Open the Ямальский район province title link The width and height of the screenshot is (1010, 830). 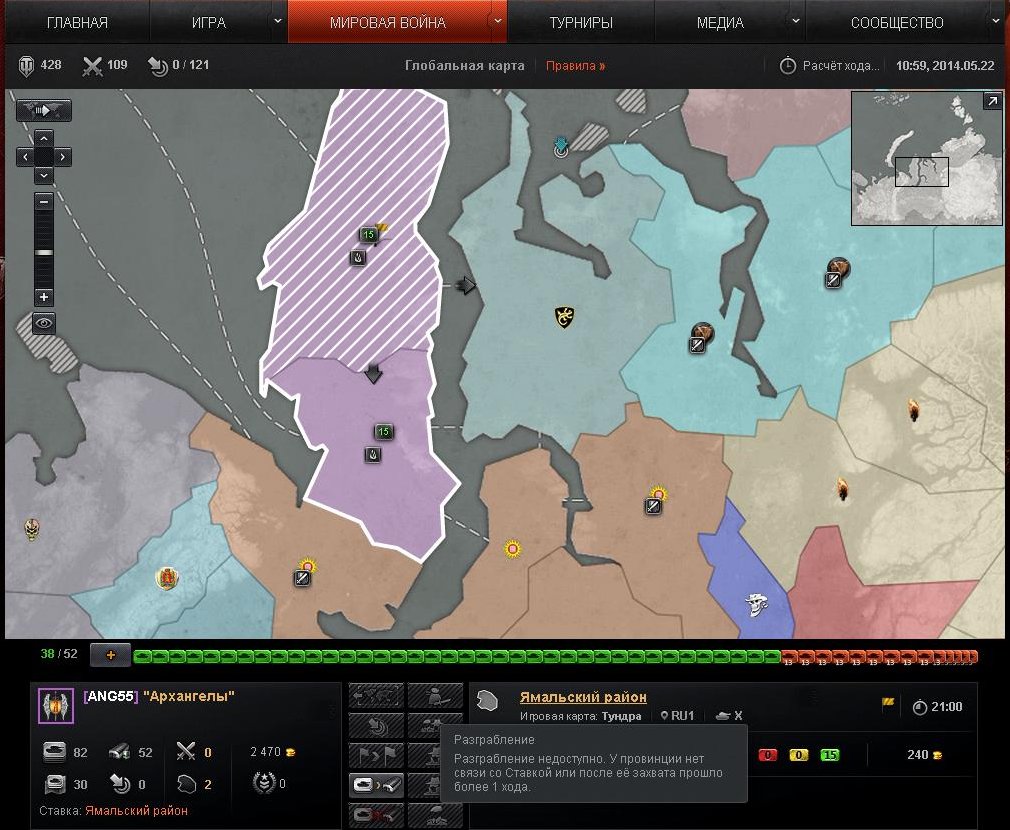pyautogui.click(x=583, y=697)
